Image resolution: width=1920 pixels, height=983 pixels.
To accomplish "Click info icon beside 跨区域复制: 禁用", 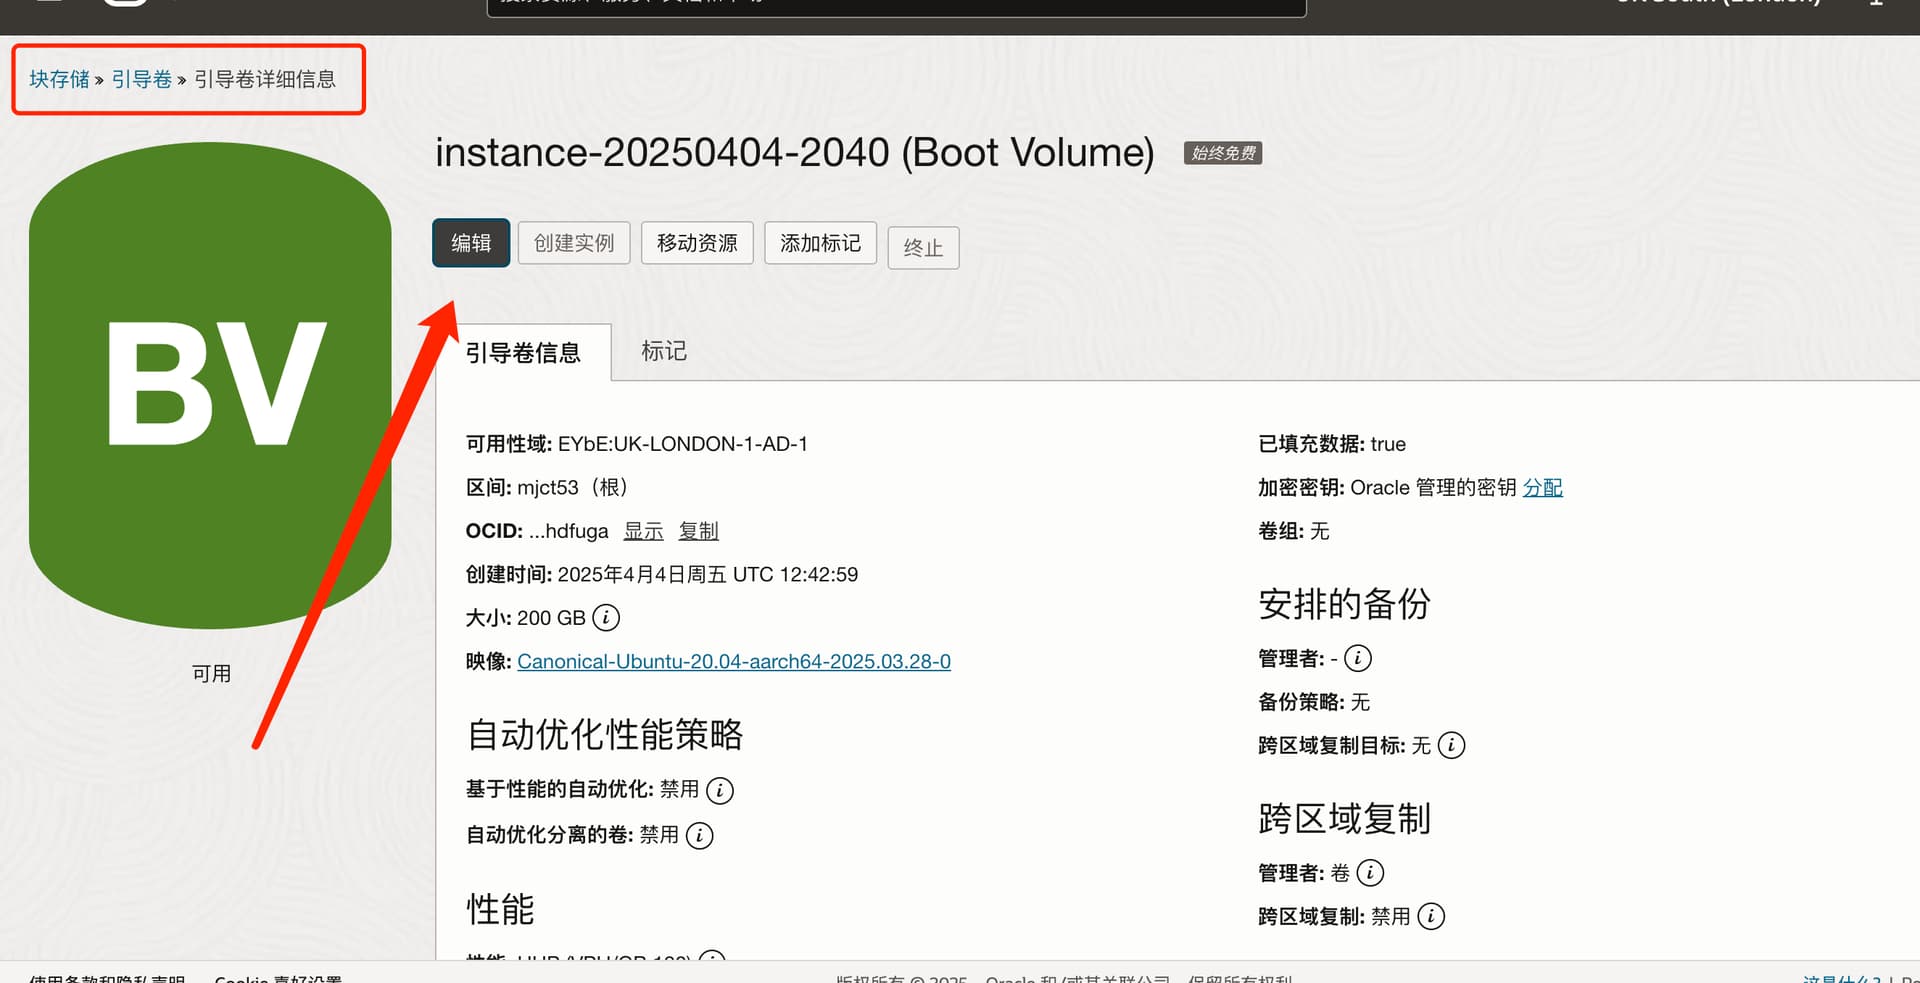I will 1431,916.
